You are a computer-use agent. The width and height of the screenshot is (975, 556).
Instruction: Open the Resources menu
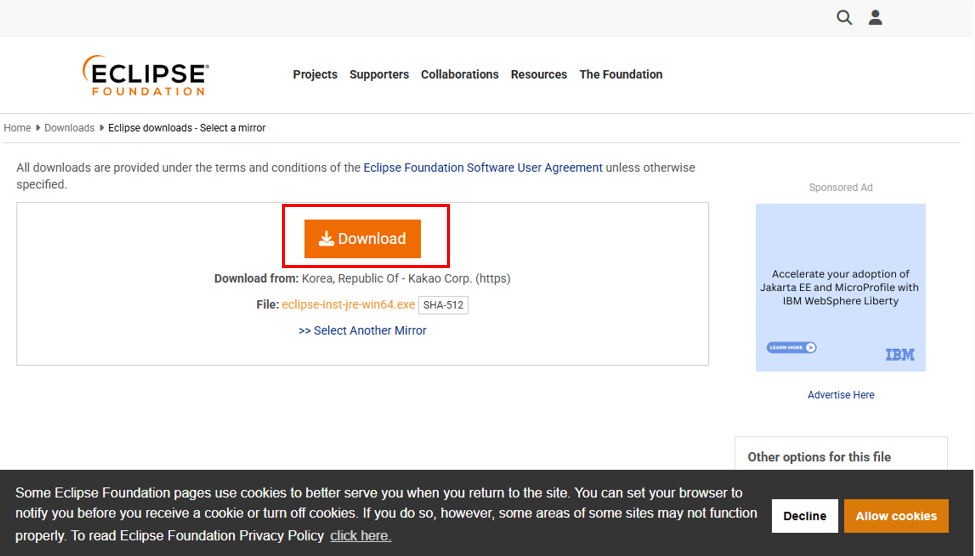[539, 75]
